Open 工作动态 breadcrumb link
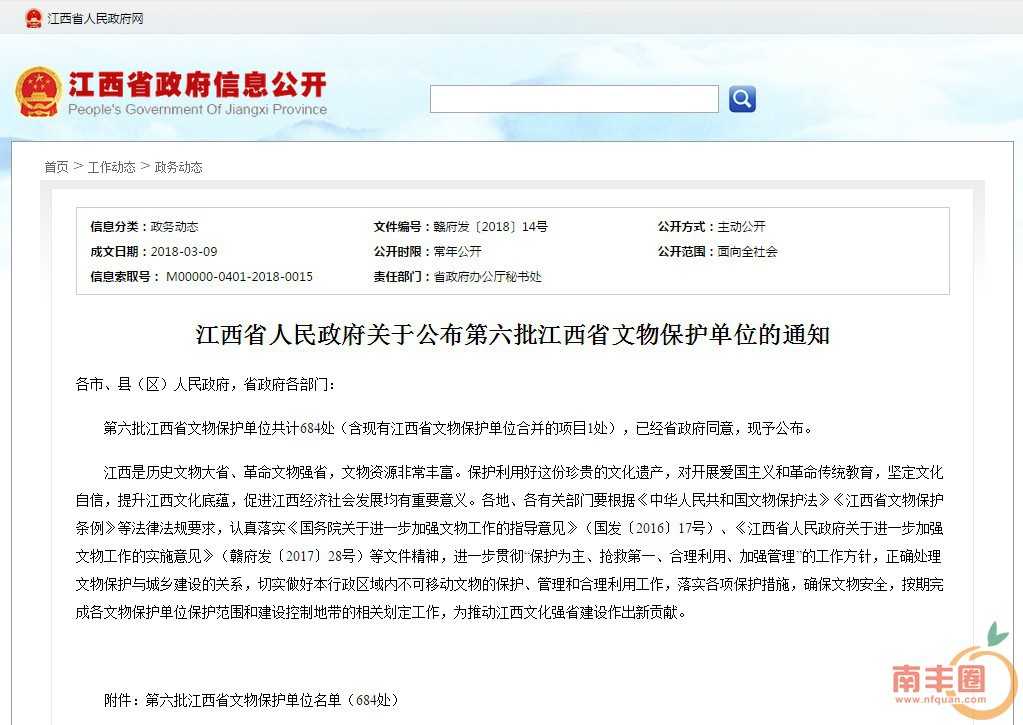Image resolution: width=1023 pixels, height=725 pixels. pyautogui.click(x=111, y=167)
